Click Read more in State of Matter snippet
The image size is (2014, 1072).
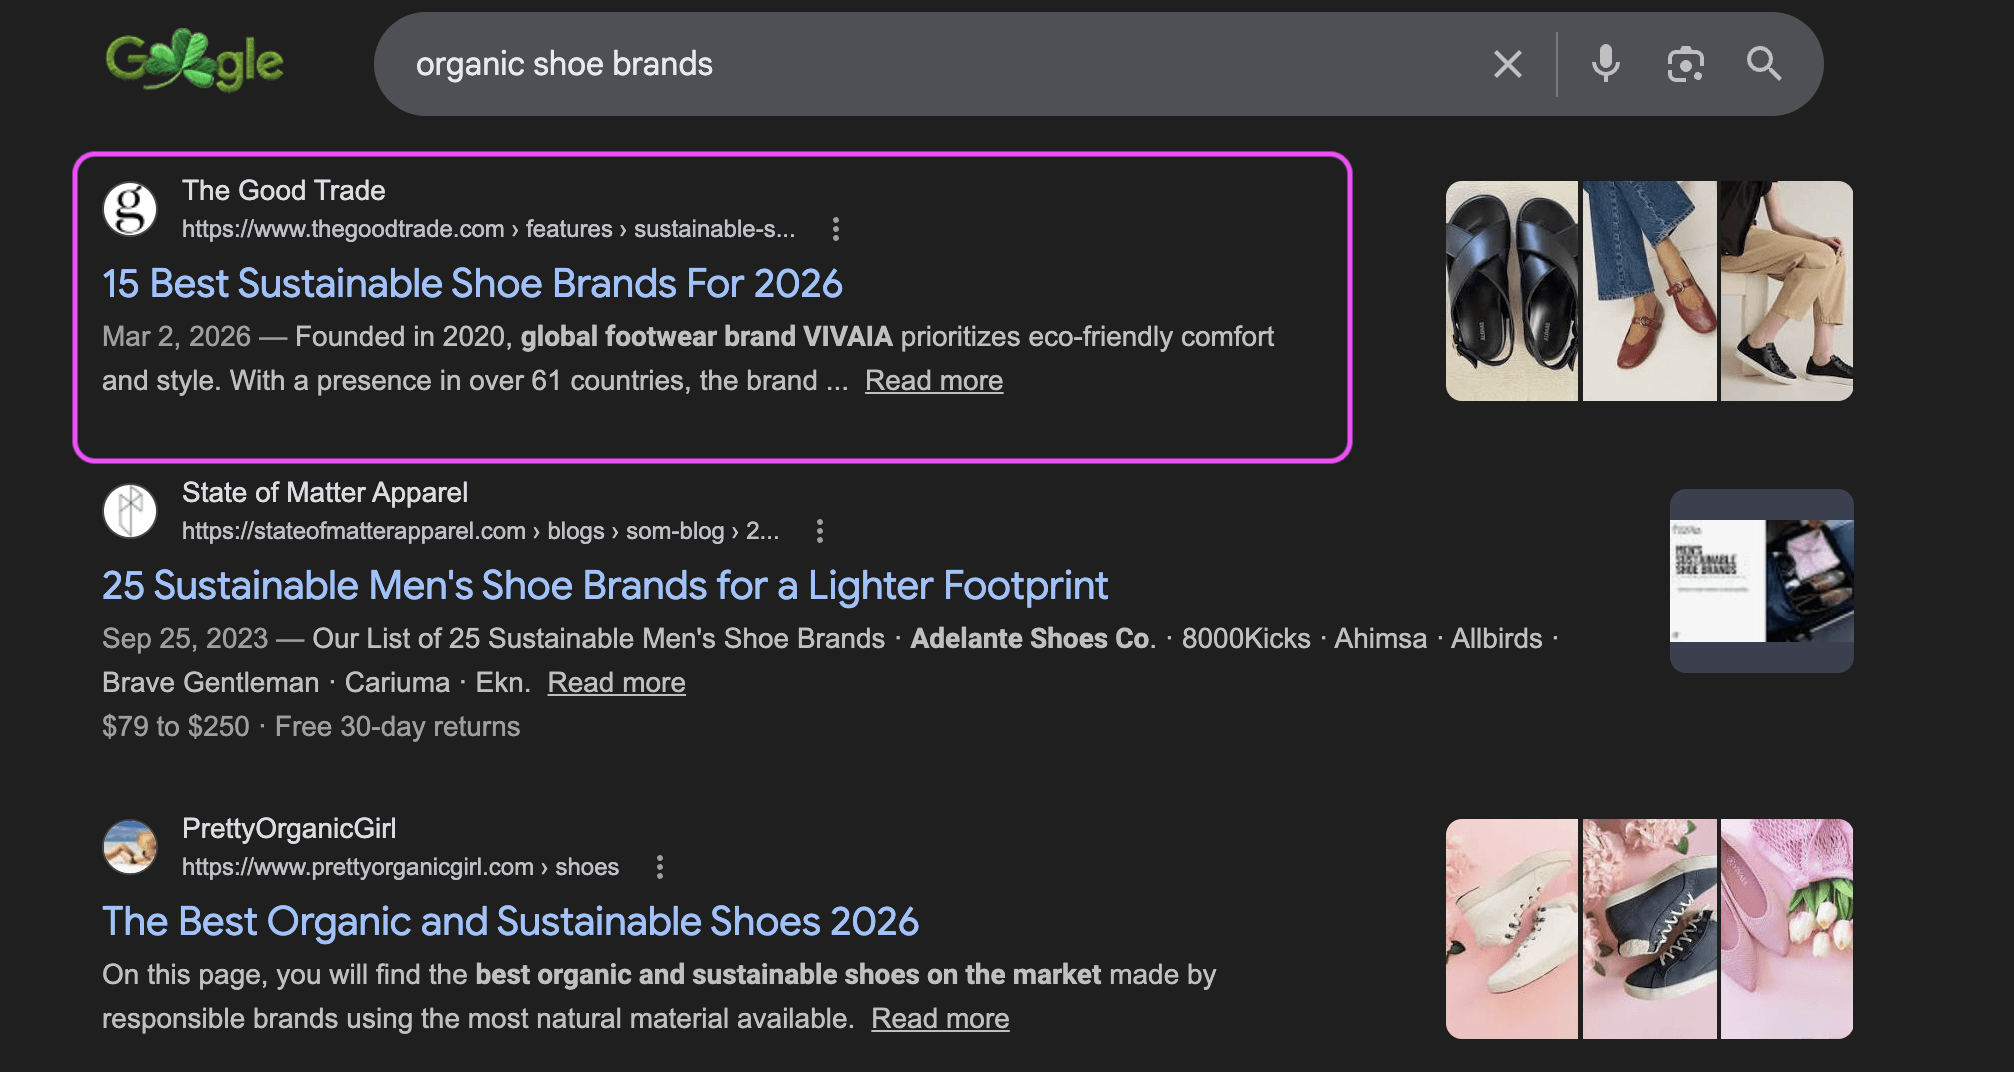pyautogui.click(x=617, y=683)
